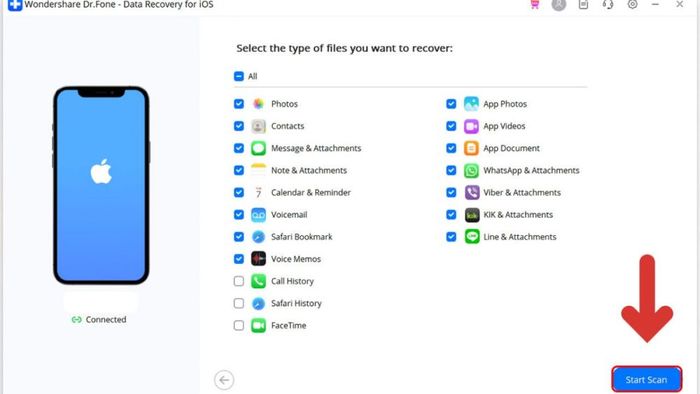Click the Safari Bookmark compass icon

pos(258,237)
